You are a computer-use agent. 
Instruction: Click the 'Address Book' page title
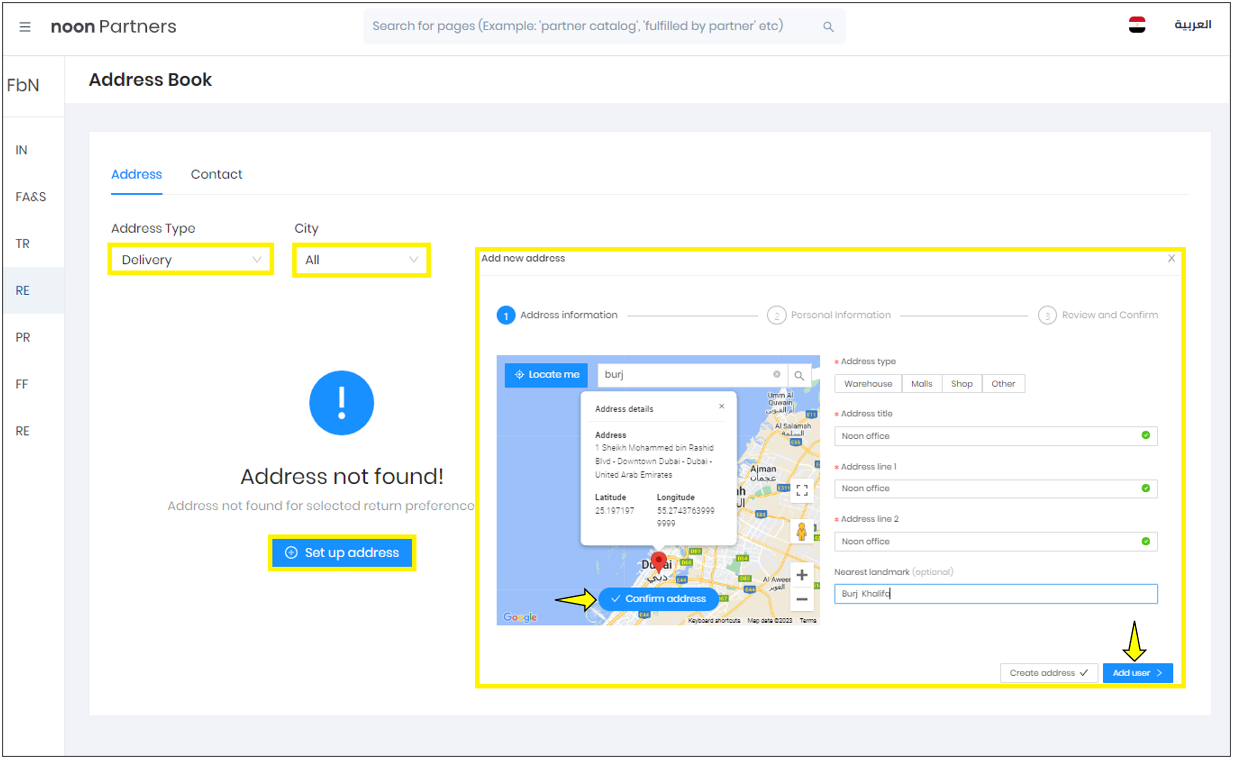point(151,80)
